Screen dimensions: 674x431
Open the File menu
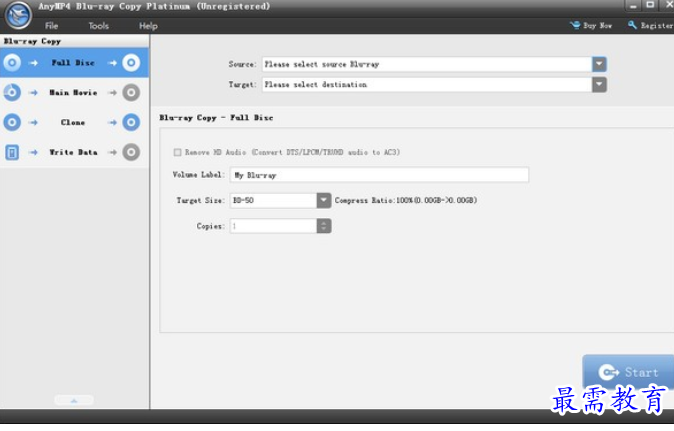pos(52,26)
